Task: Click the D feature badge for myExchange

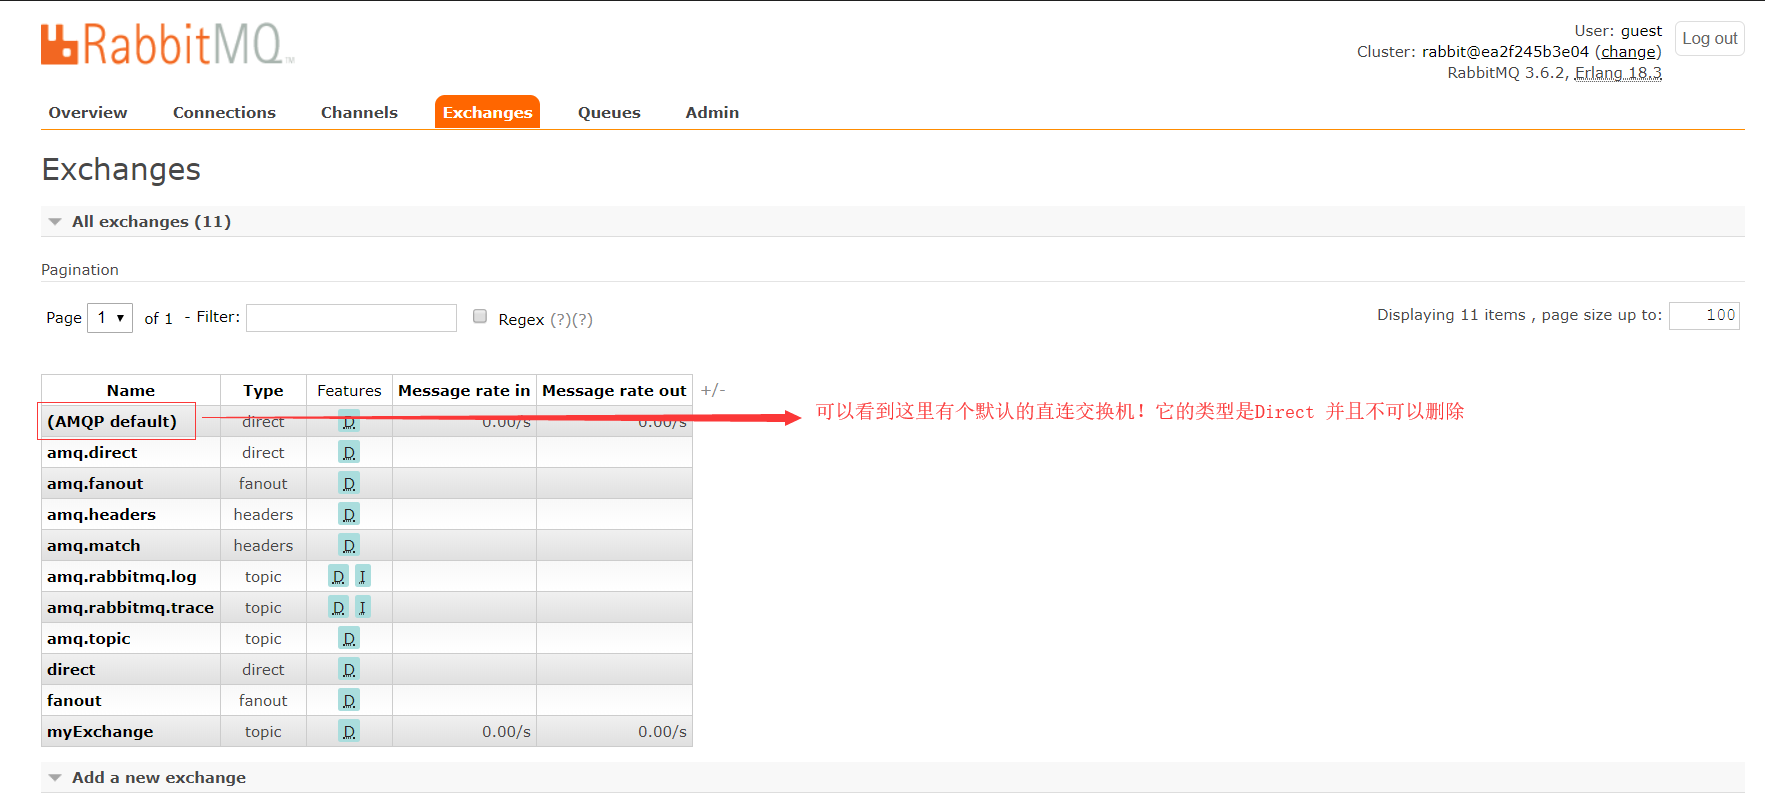Action: (x=349, y=732)
